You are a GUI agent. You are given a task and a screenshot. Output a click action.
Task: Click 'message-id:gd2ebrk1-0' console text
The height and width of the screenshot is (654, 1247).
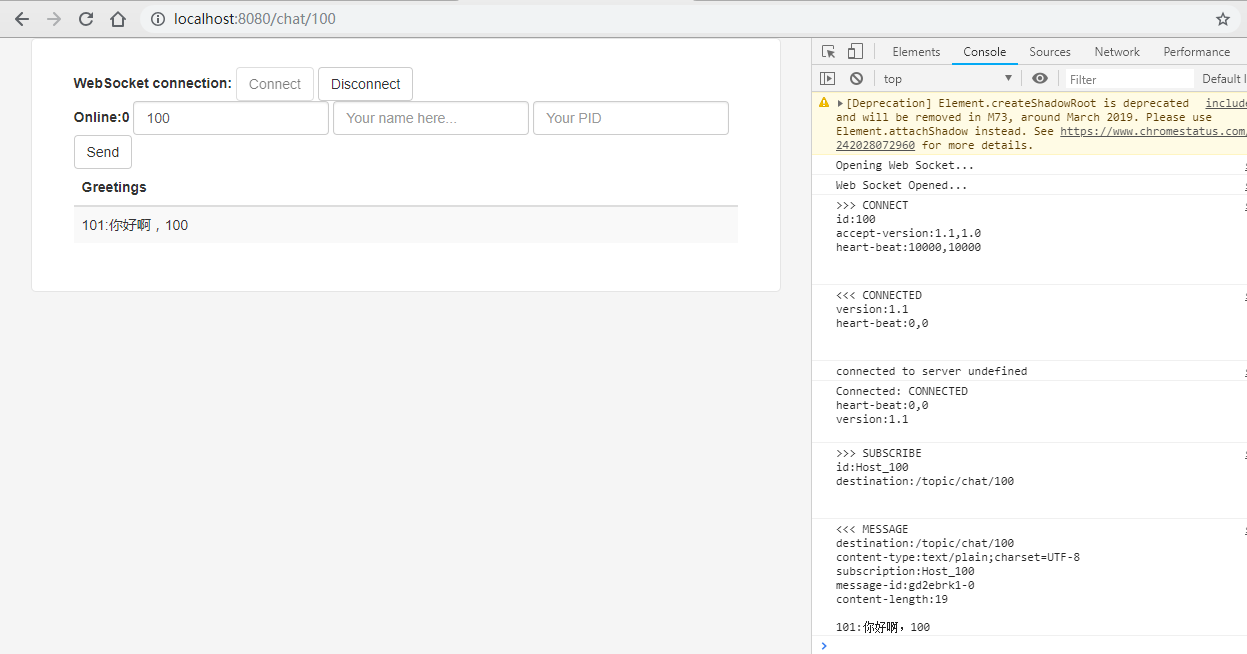pyautogui.click(x=905, y=585)
